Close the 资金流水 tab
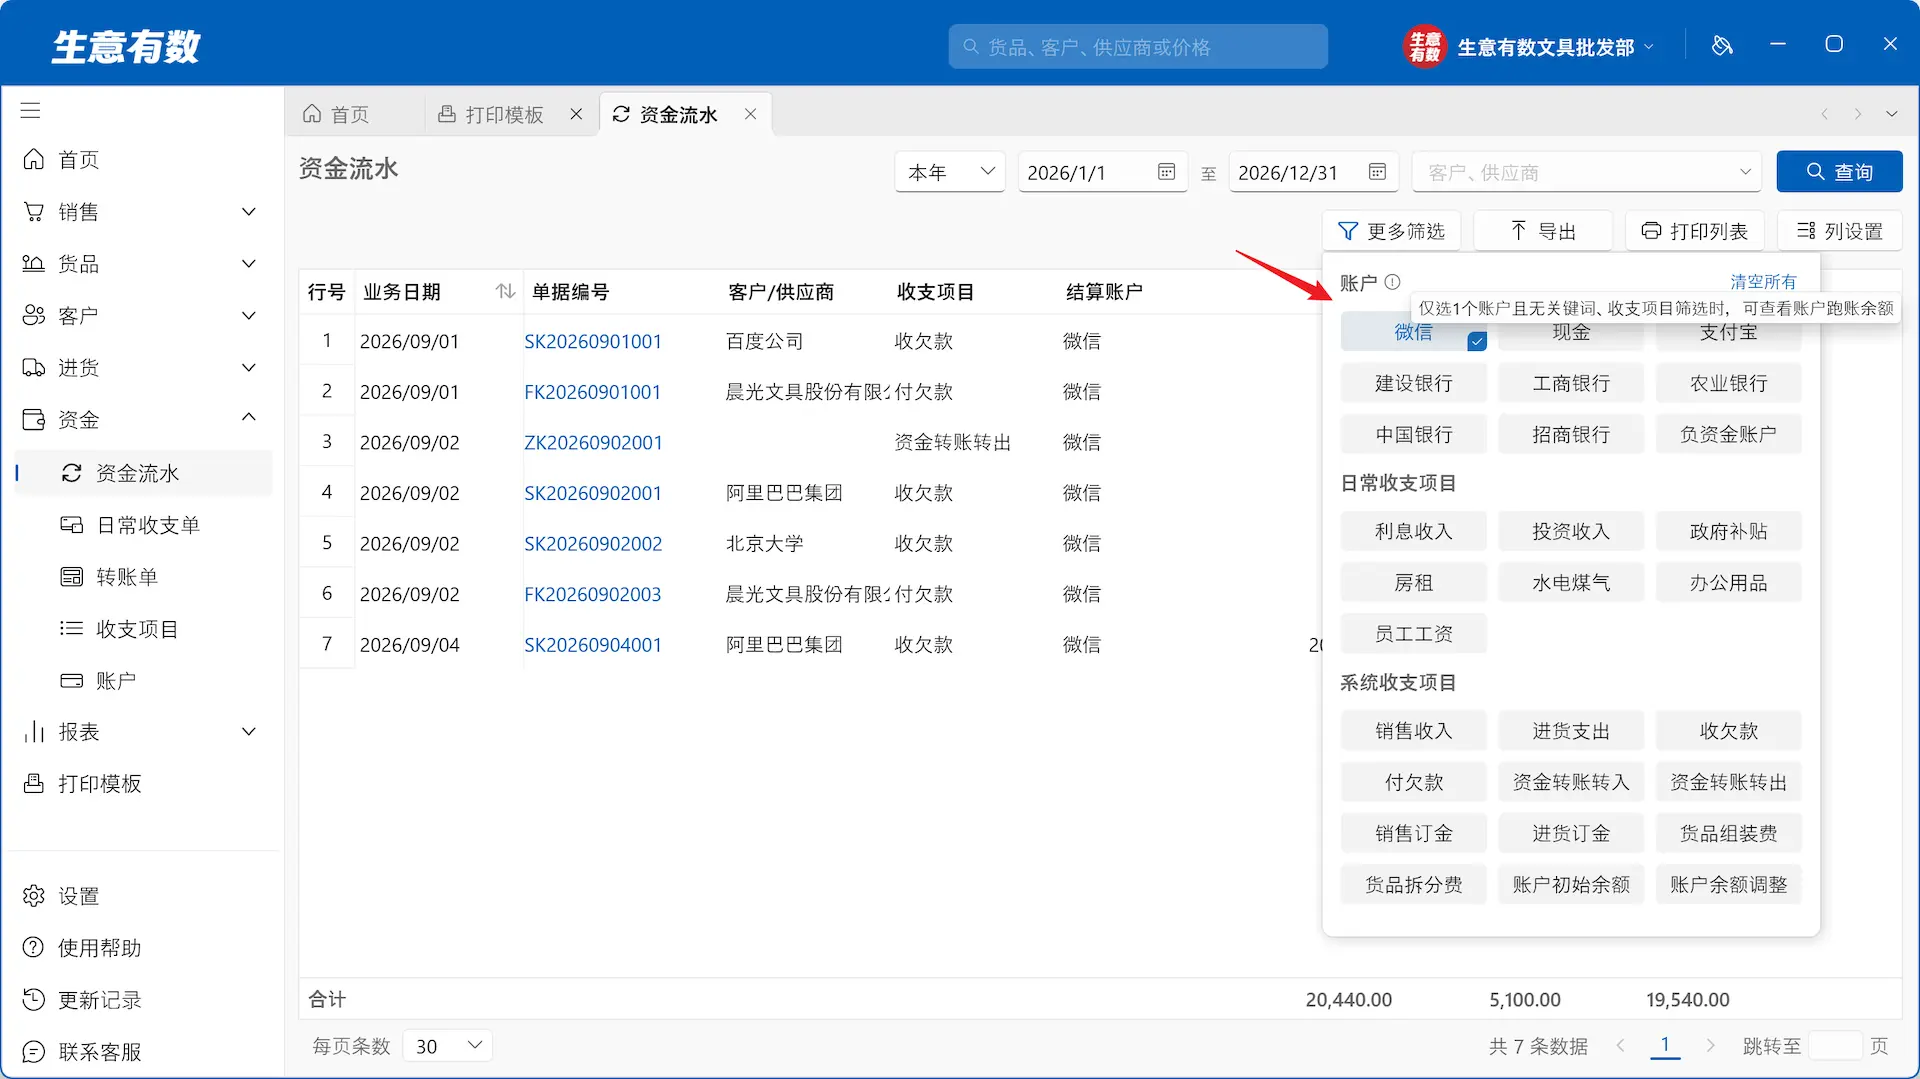Screen dimensions: 1920x1079 750,114
